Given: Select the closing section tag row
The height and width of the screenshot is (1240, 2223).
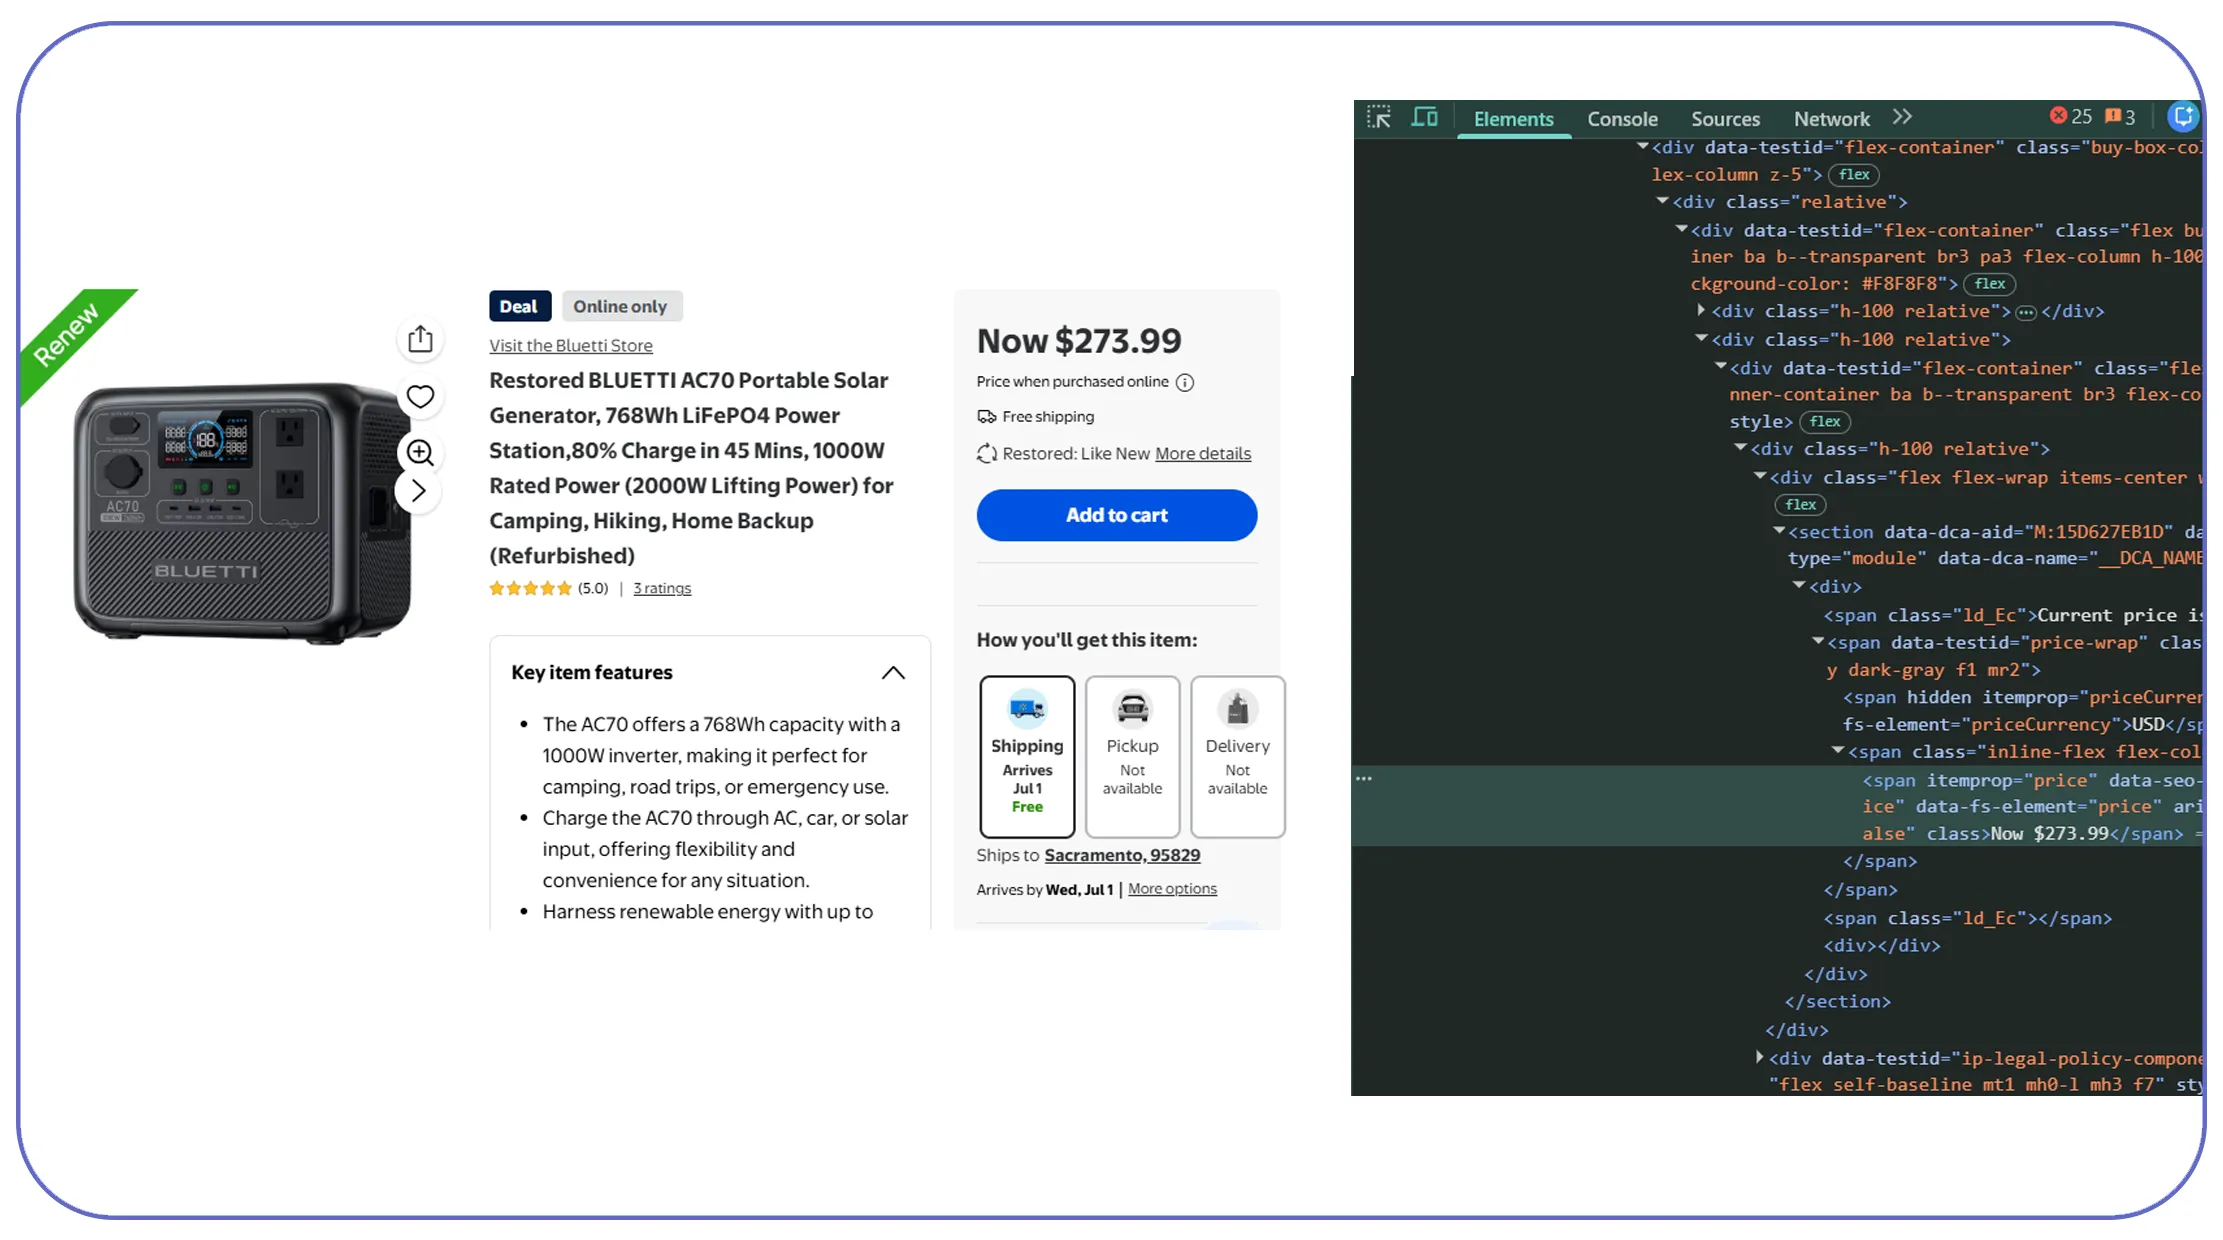Looking at the screenshot, I should pyautogui.click(x=1837, y=1001).
